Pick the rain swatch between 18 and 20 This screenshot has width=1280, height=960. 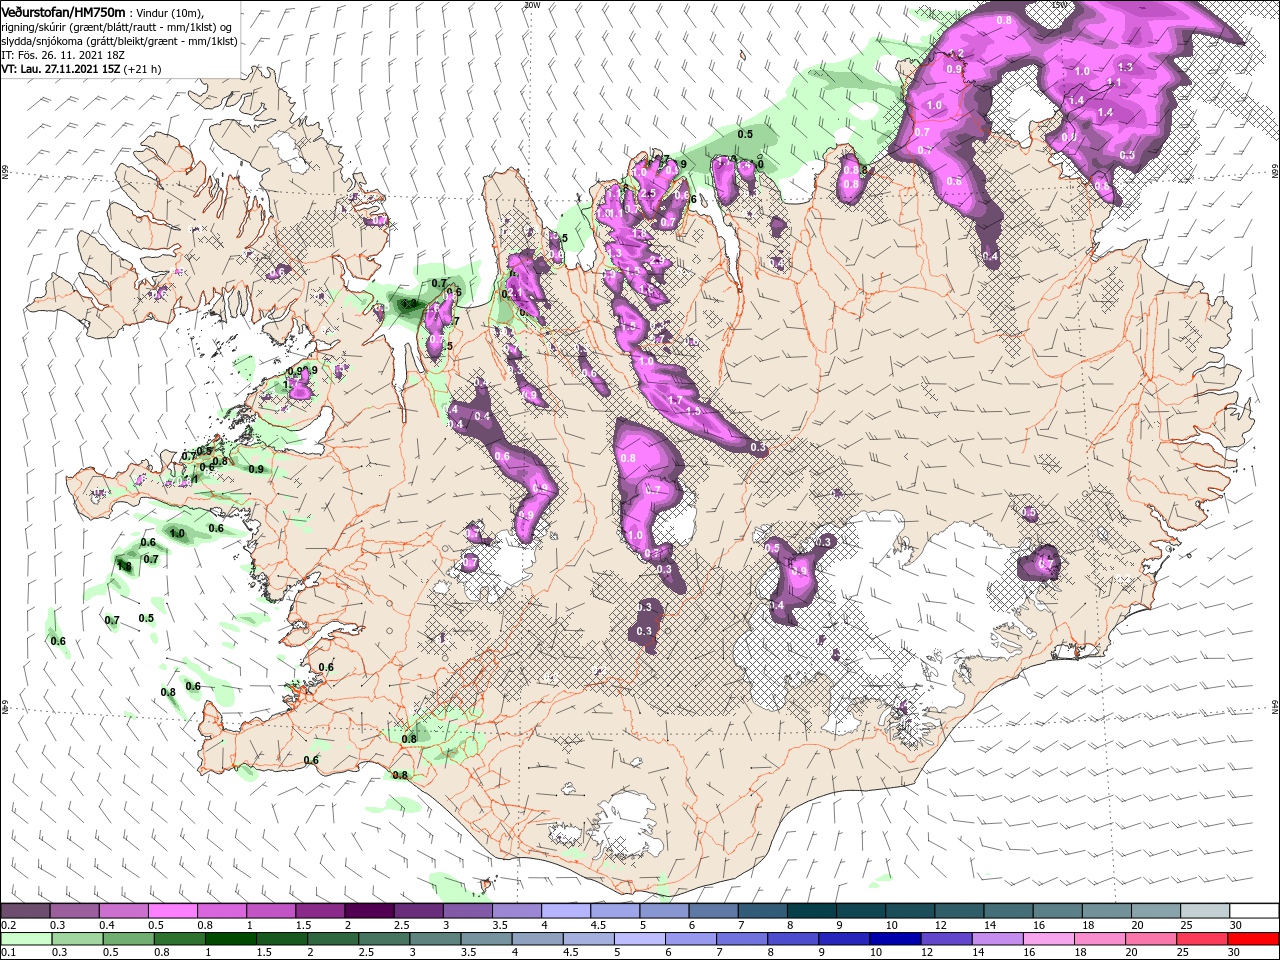[x=1099, y=938]
